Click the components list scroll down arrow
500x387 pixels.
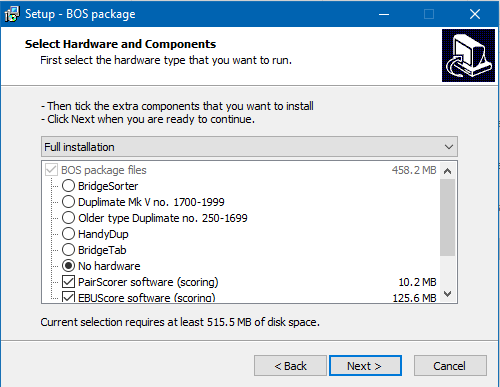point(448,294)
